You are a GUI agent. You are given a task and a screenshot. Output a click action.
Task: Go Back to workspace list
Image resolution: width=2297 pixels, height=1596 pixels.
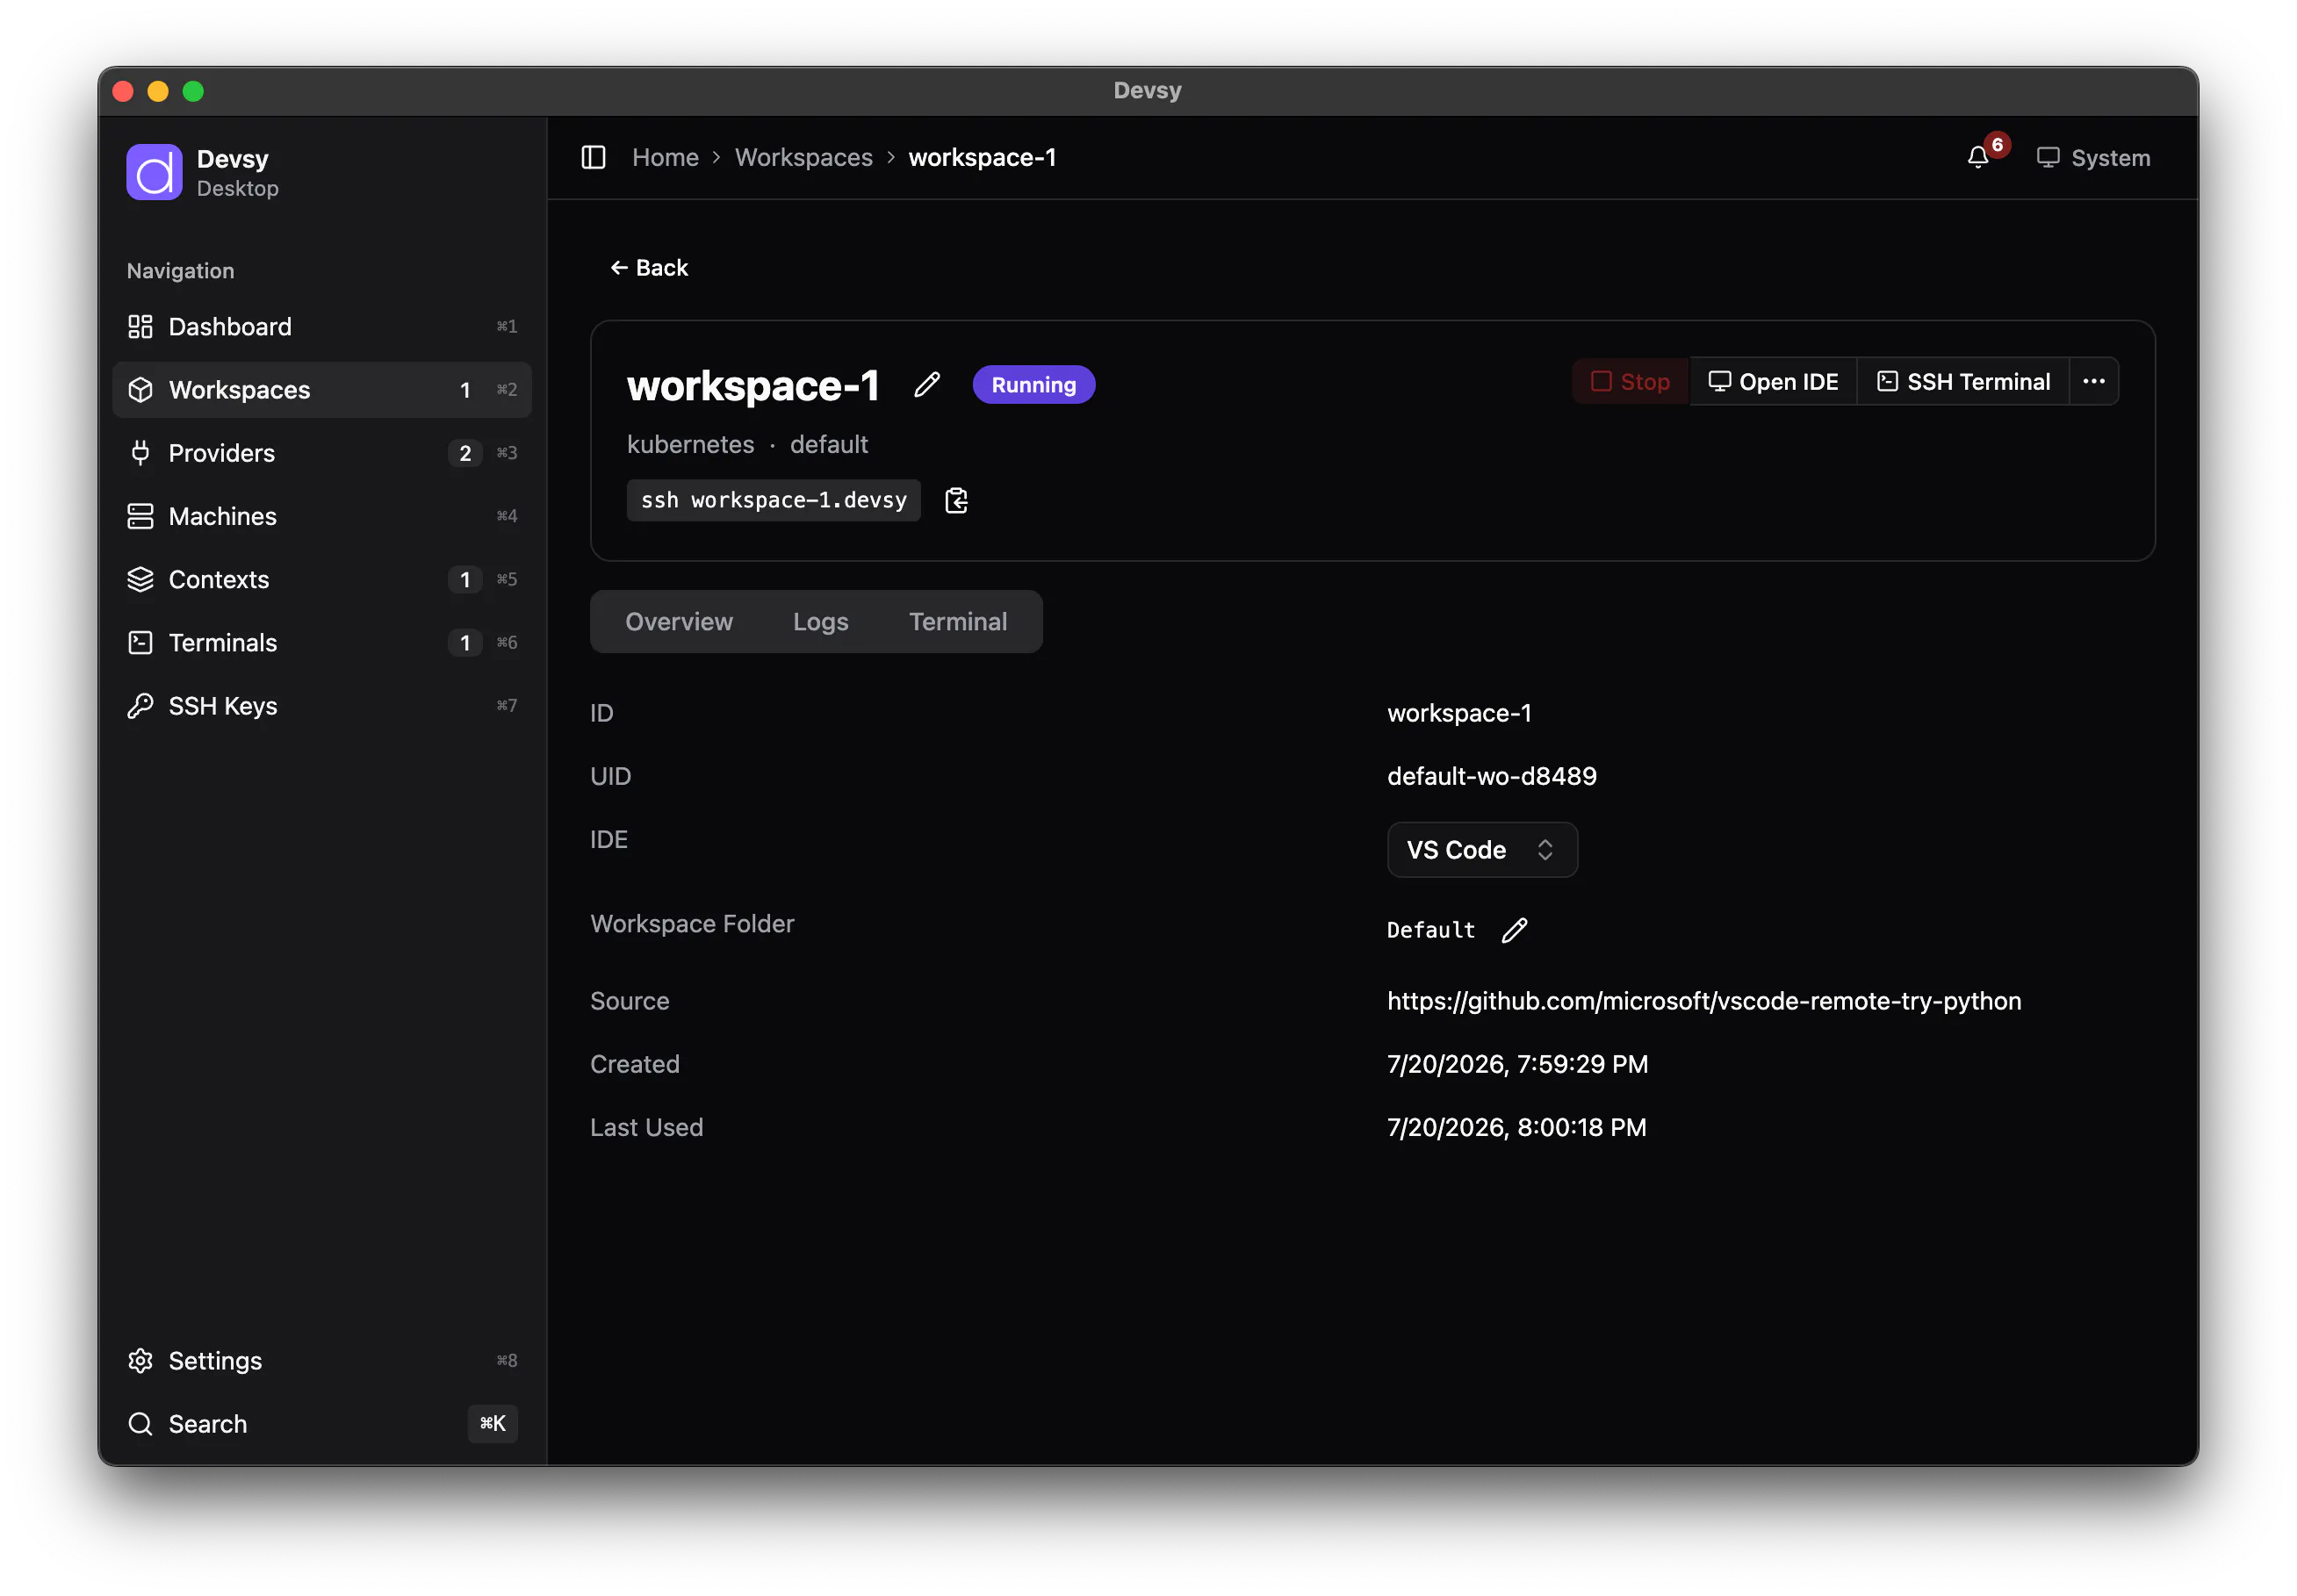click(649, 267)
